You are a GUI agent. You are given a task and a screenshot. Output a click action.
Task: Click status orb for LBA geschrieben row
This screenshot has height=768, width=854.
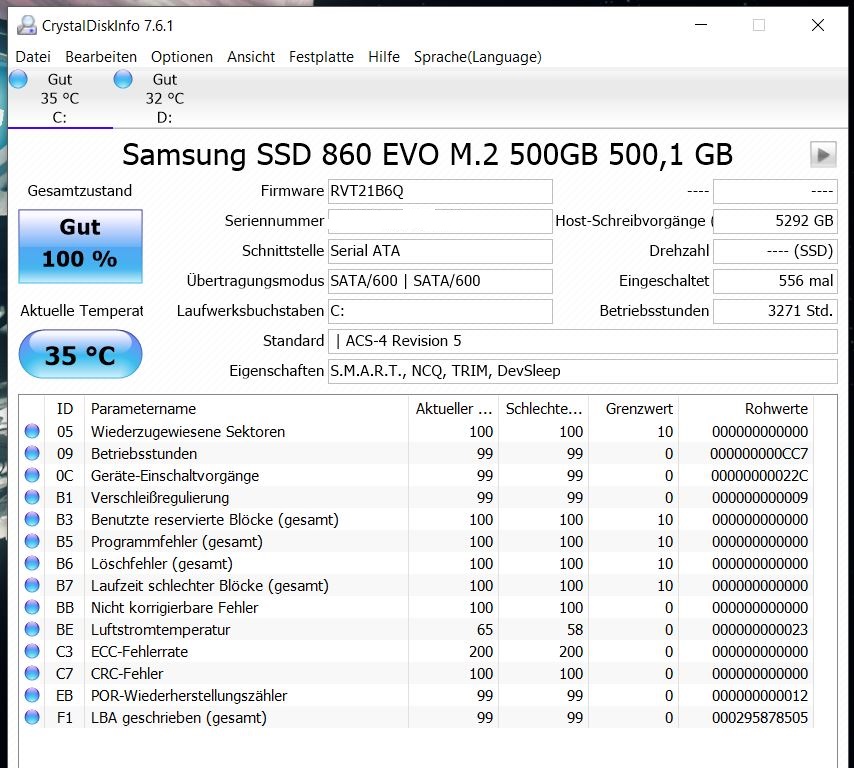coord(32,717)
